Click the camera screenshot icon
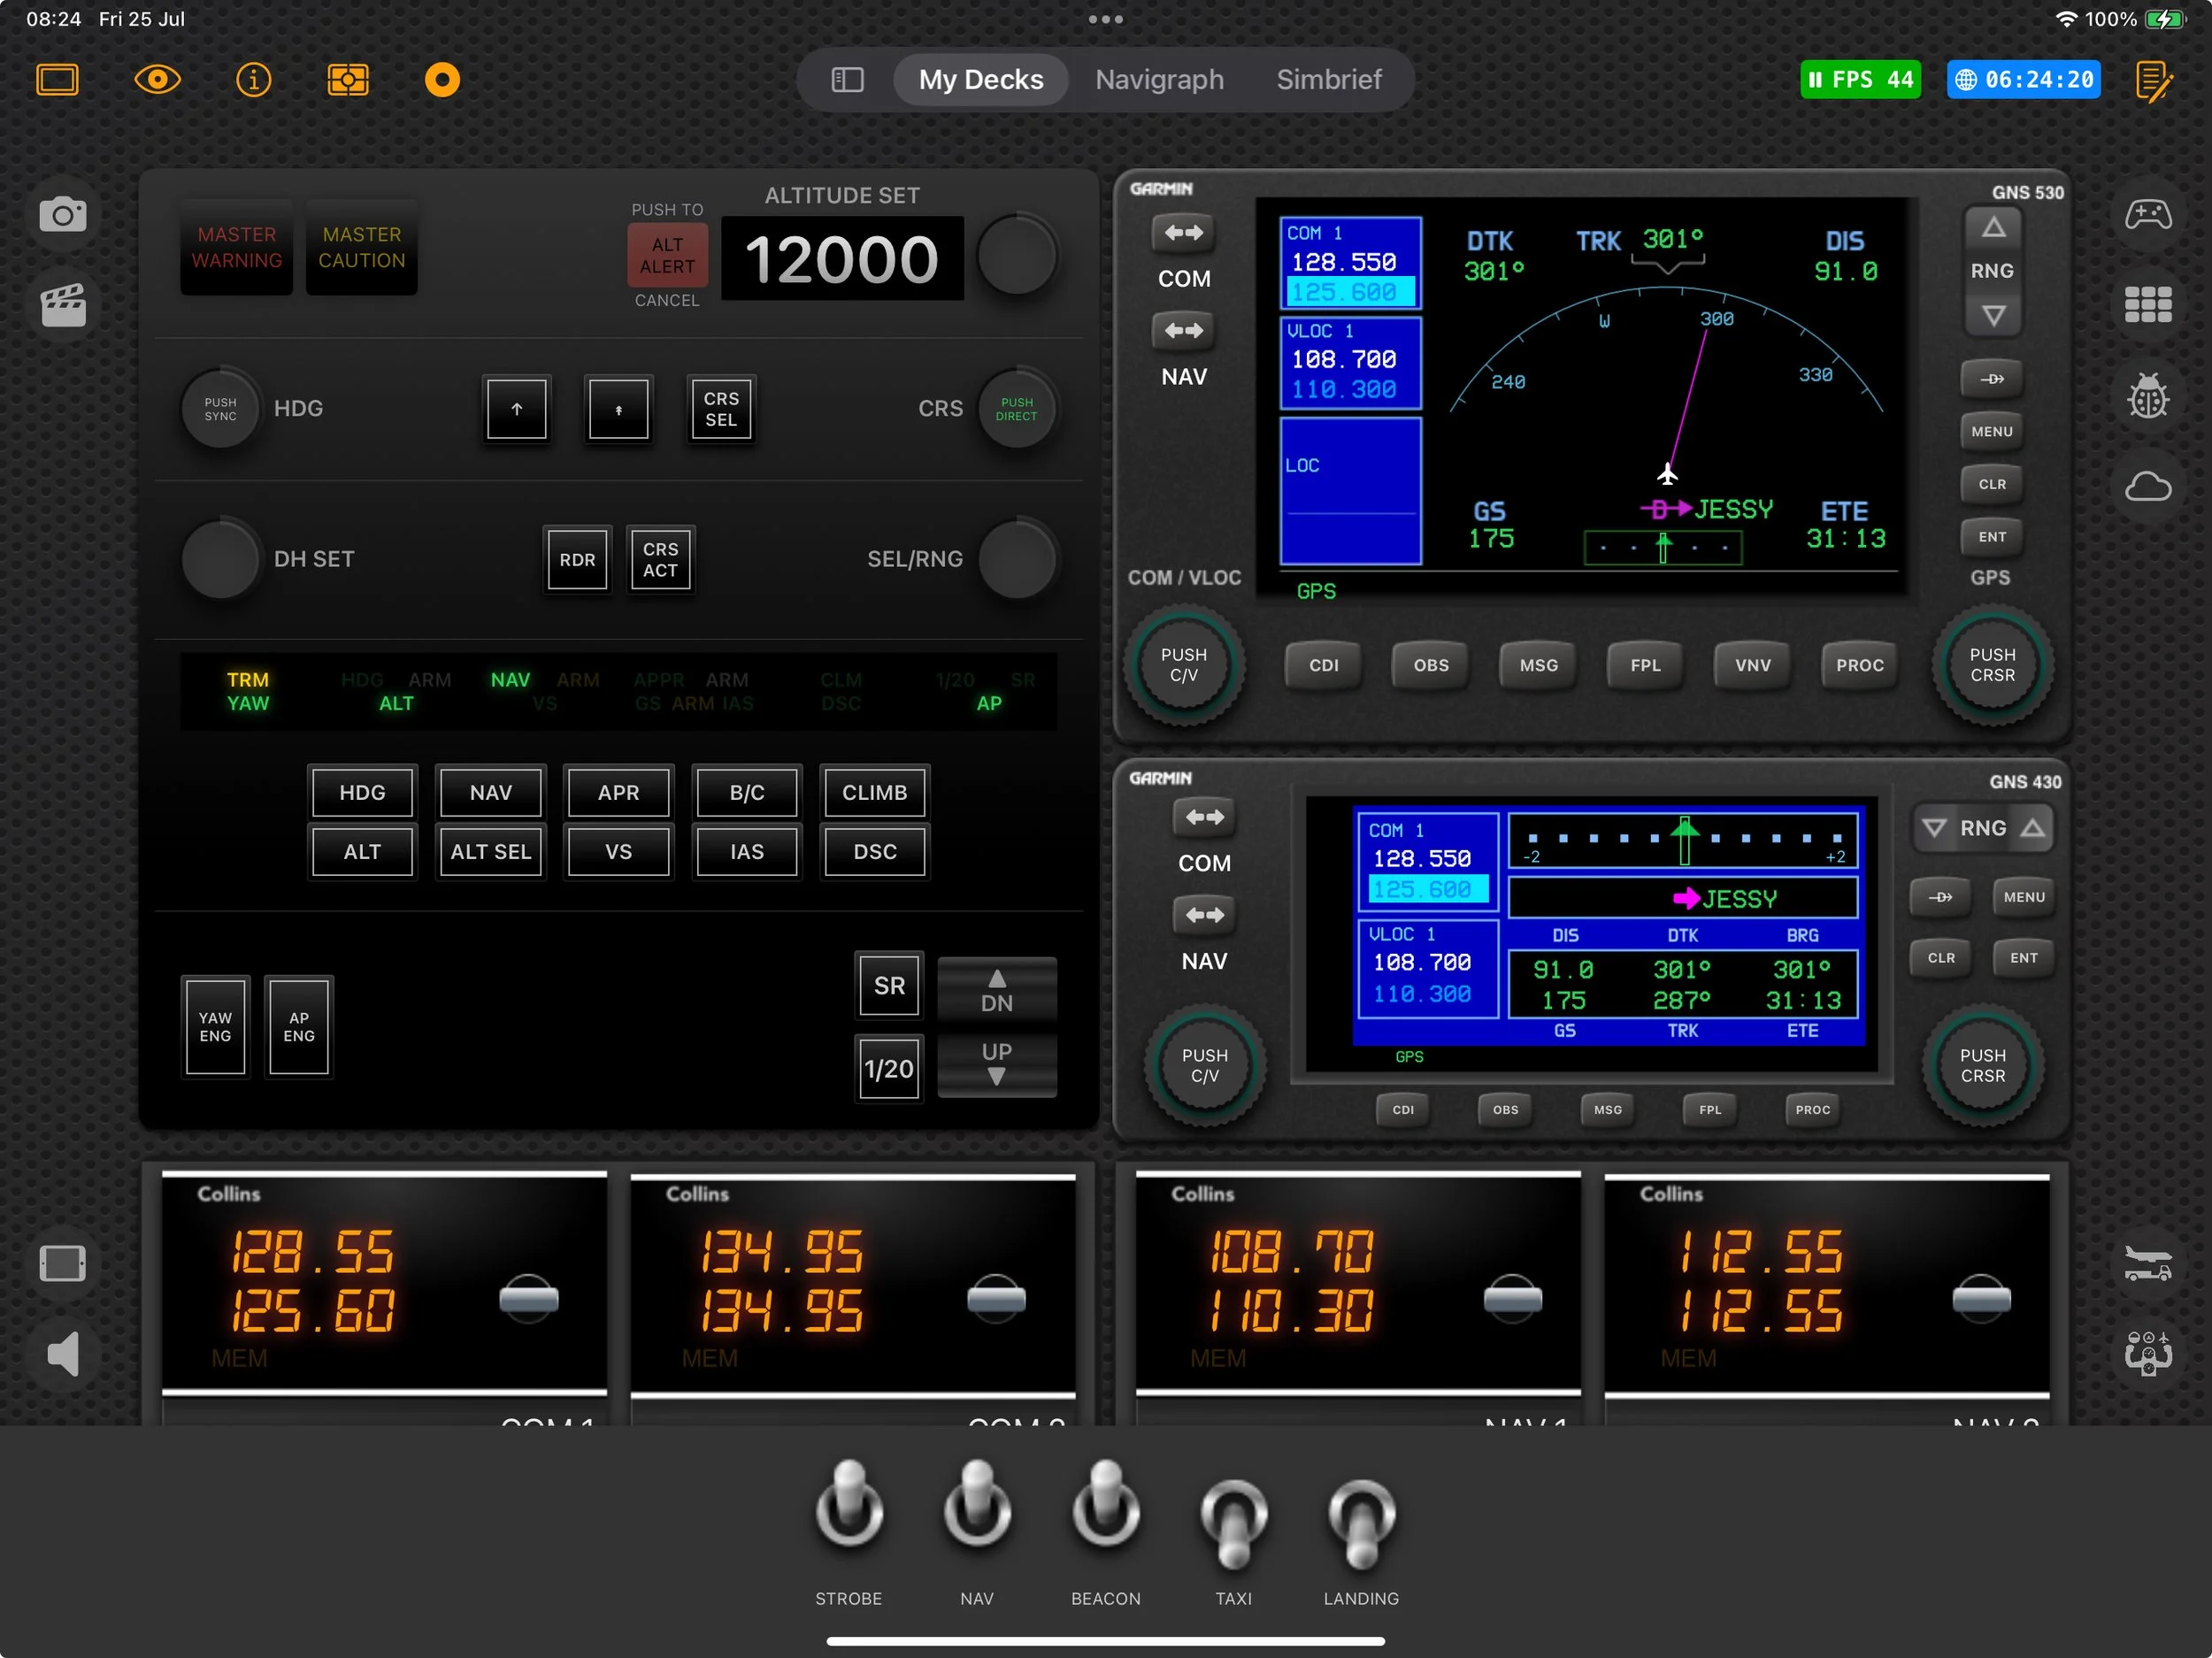This screenshot has width=2212, height=1658. (63, 214)
